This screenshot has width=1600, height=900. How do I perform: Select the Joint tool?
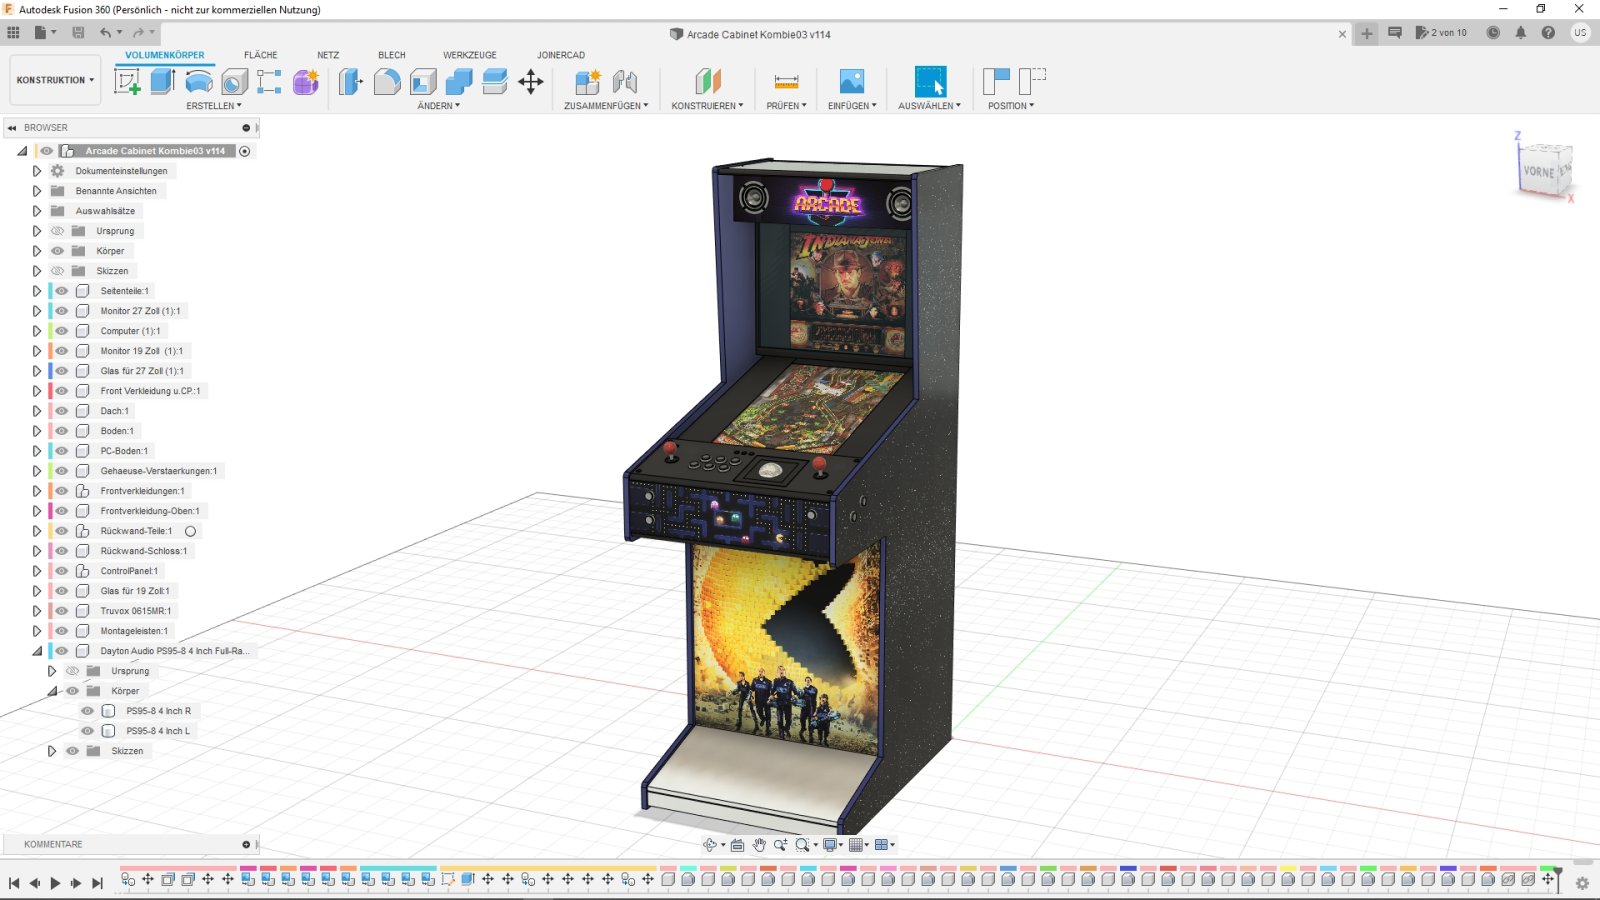click(625, 82)
